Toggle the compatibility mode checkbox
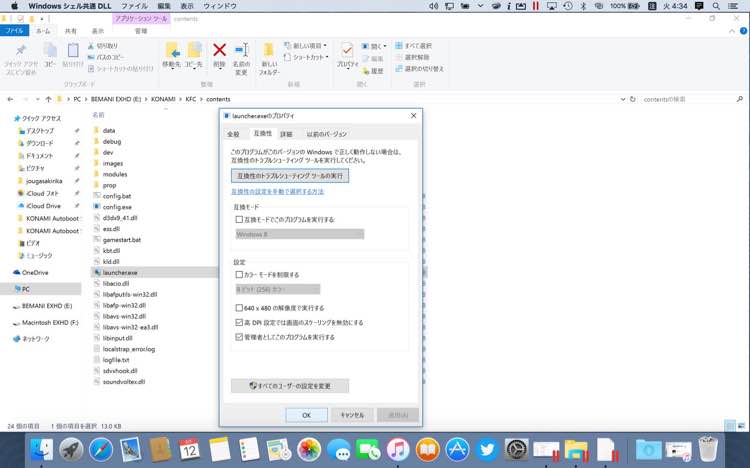This screenshot has height=468, width=750. click(x=239, y=220)
